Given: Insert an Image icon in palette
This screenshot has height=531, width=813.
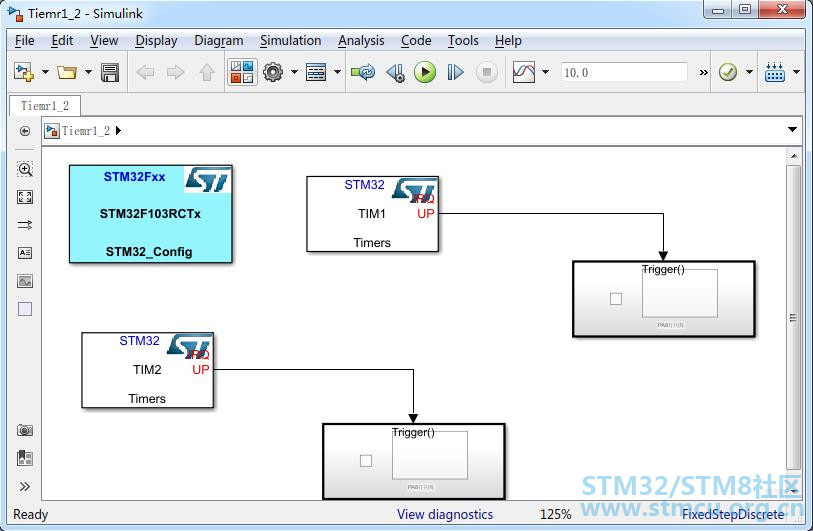Looking at the screenshot, I should 25,281.
